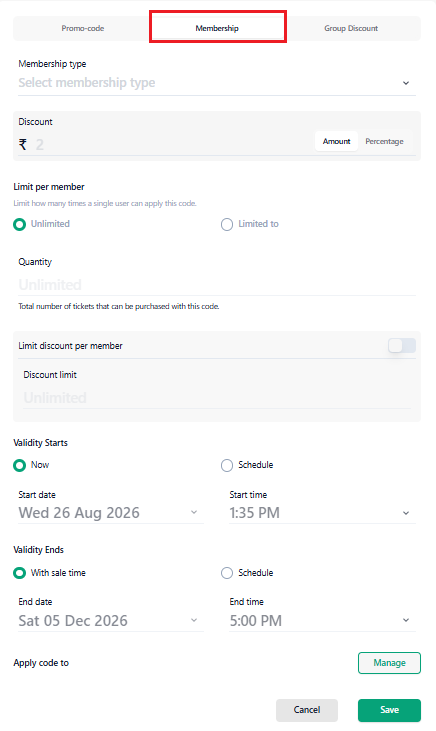The width and height of the screenshot is (436, 731).
Task: Switch discount to Percentage
Action: (384, 141)
